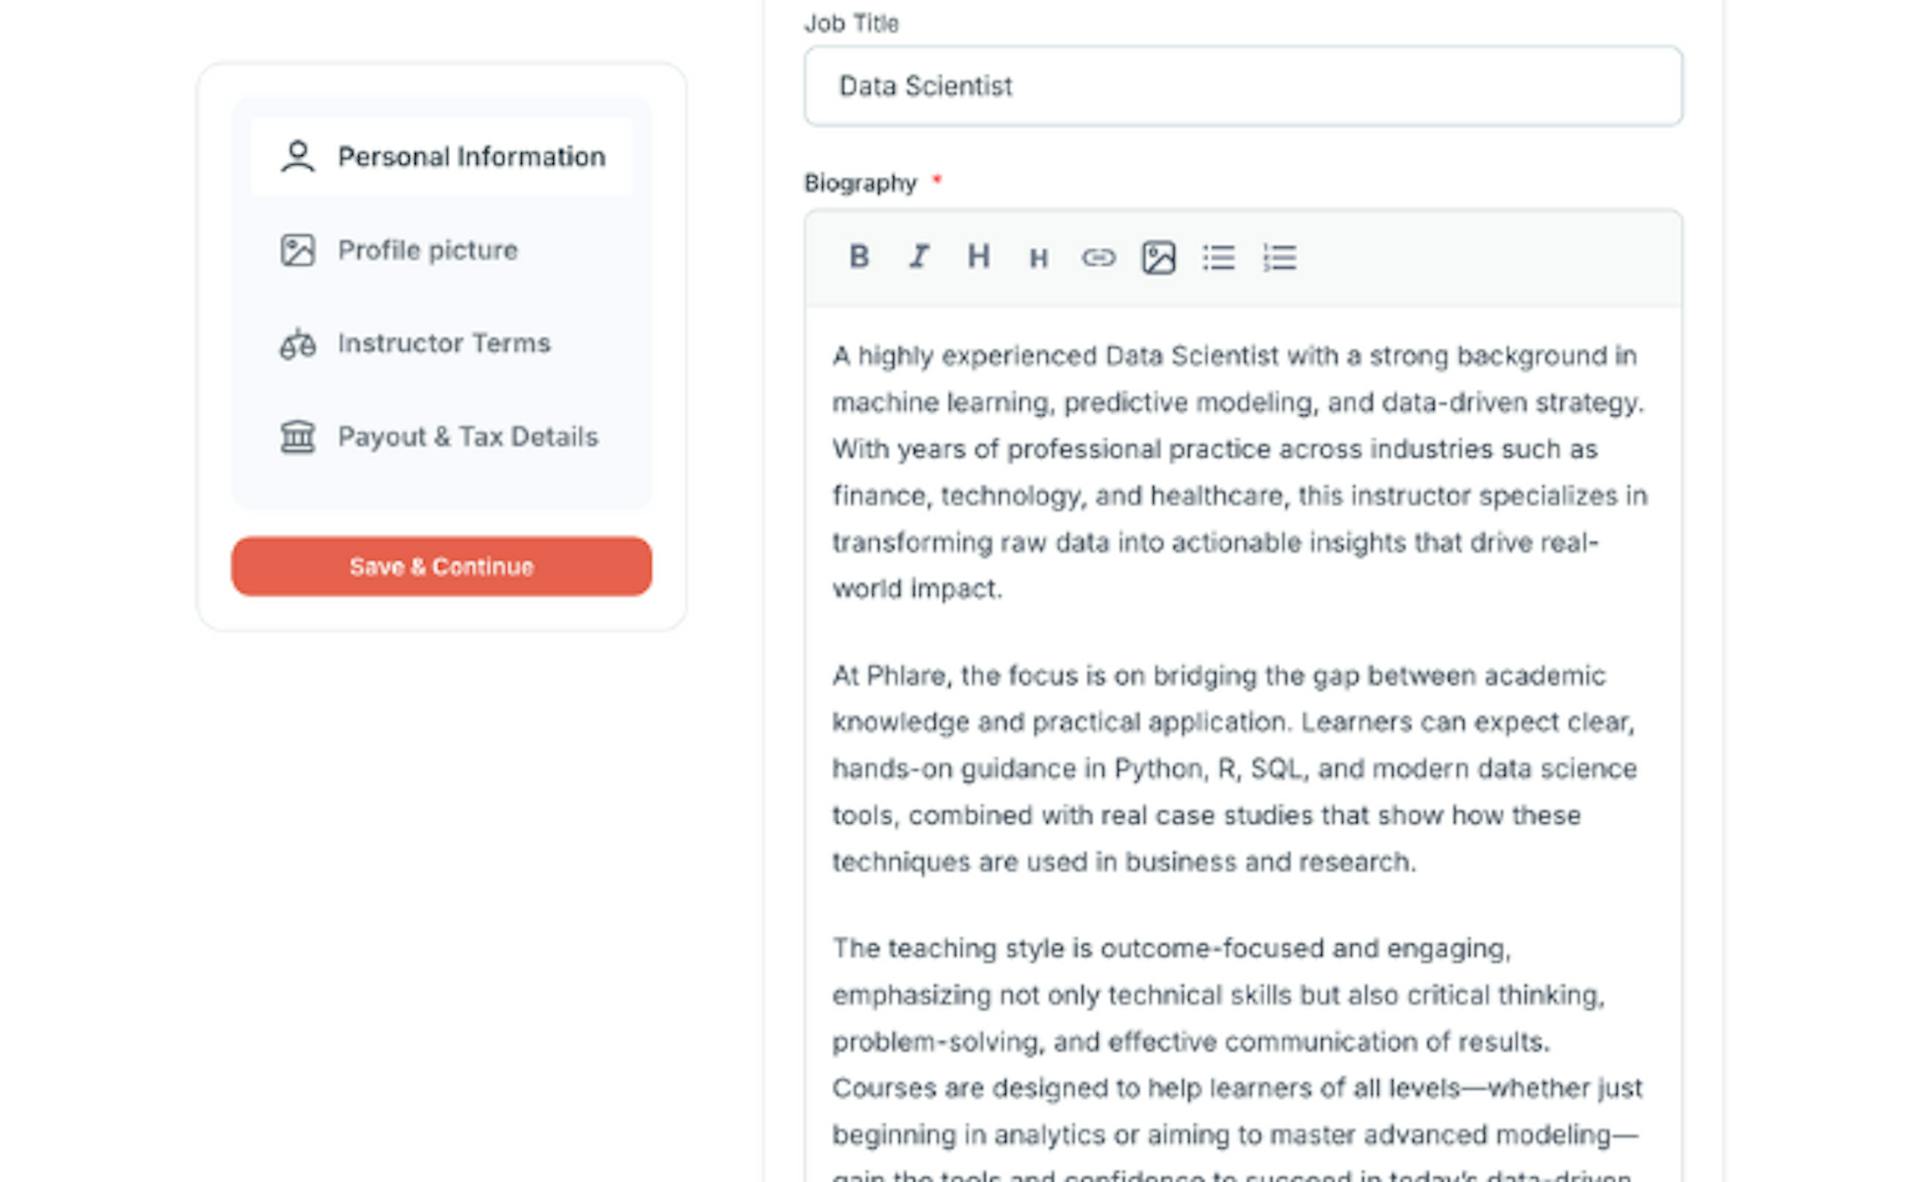This screenshot has height=1182, width=1920.
Task: Apply italic formatting in editor toolbar
Action: pos(918,257)
